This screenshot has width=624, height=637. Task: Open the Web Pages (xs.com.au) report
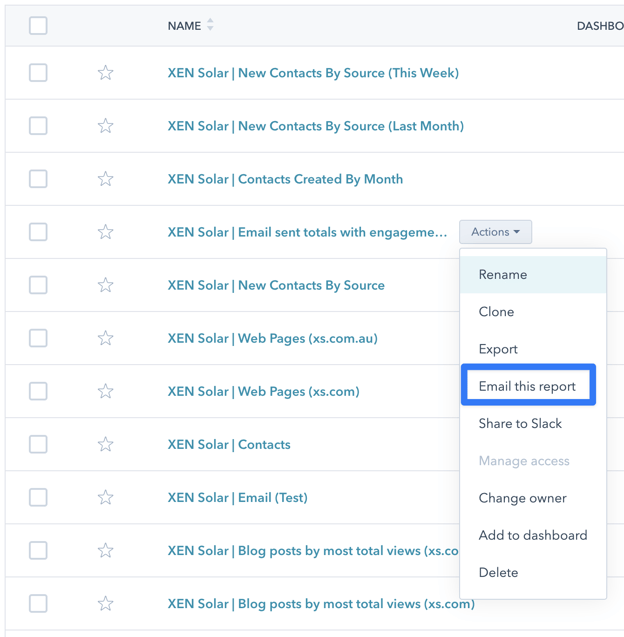tap(273, 338)
